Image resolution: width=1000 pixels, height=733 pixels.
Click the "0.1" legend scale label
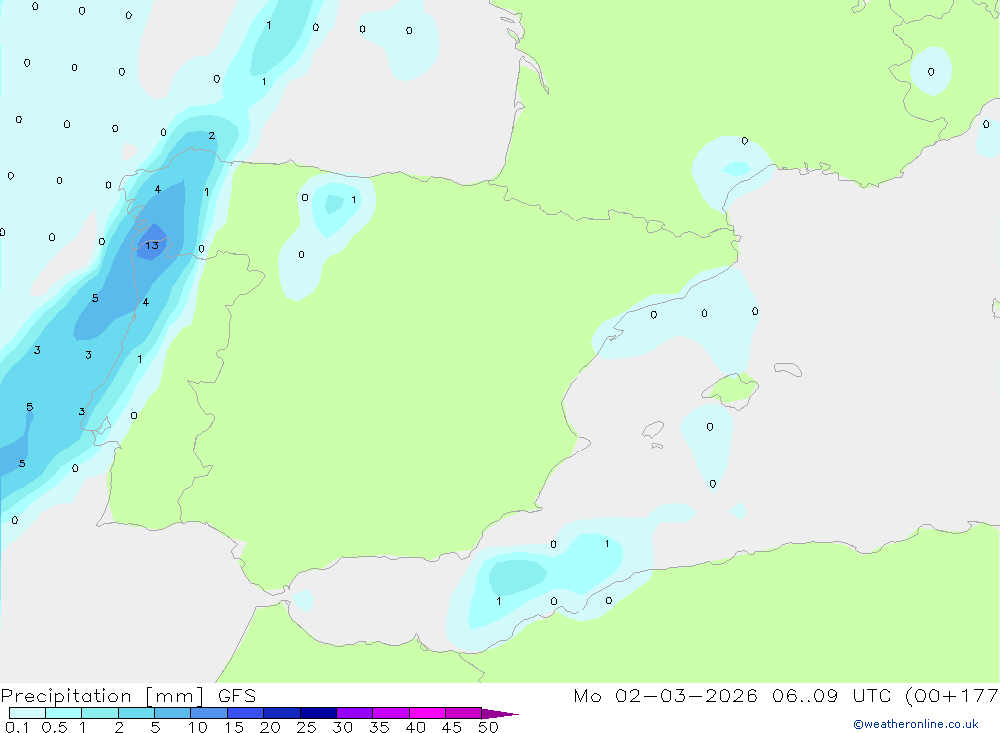coord(17,727)
